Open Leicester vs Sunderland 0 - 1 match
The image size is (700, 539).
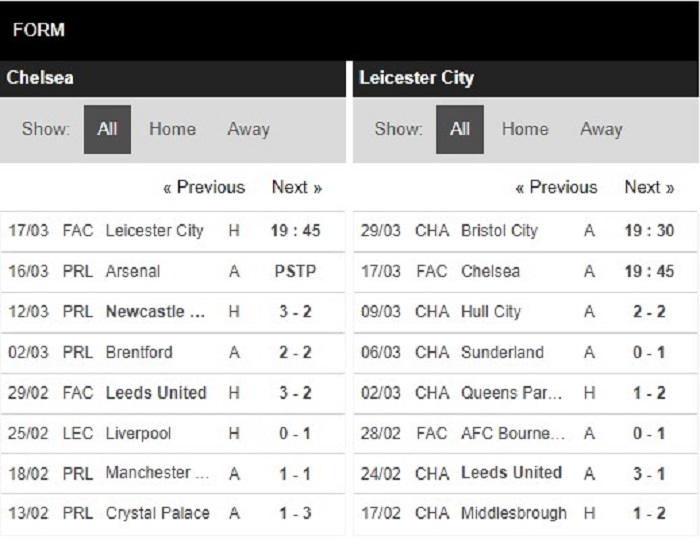525,352
